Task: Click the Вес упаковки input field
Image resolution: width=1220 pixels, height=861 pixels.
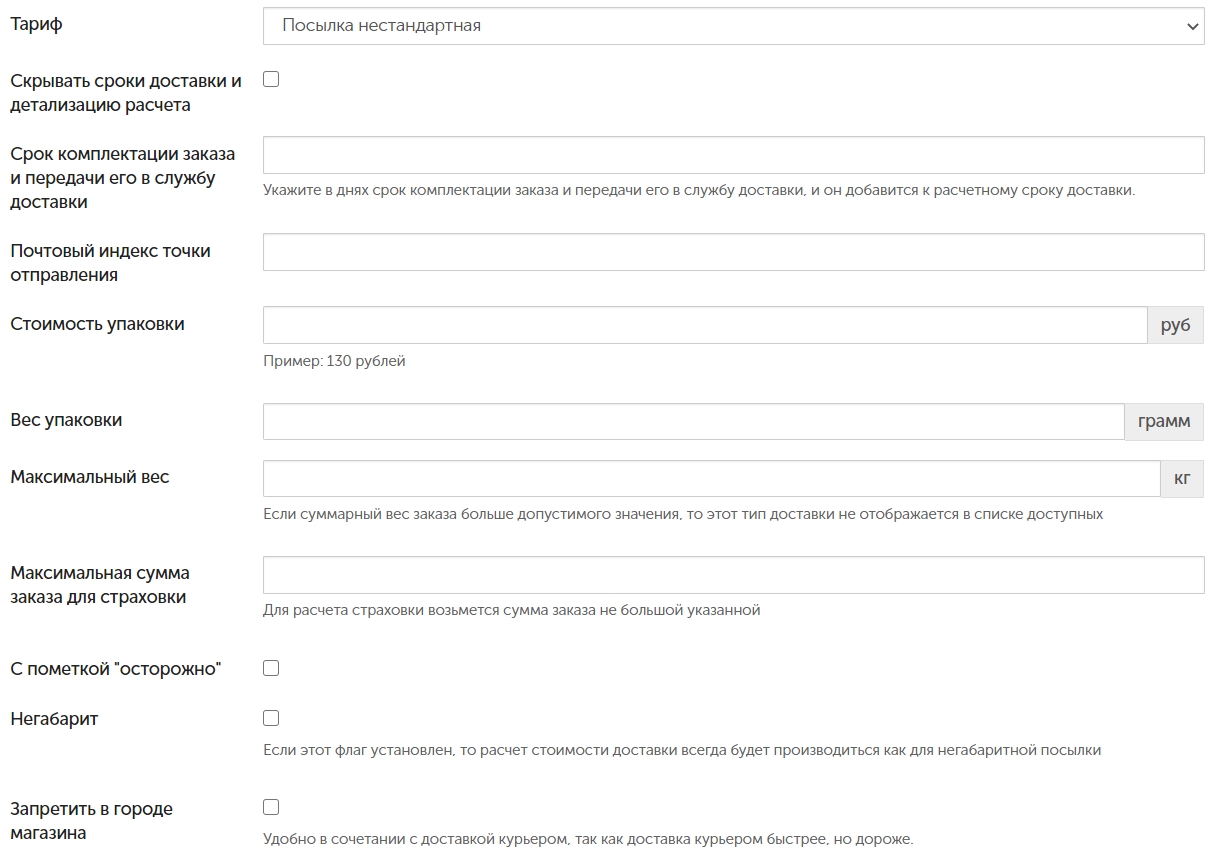Action: pos(694,421)
